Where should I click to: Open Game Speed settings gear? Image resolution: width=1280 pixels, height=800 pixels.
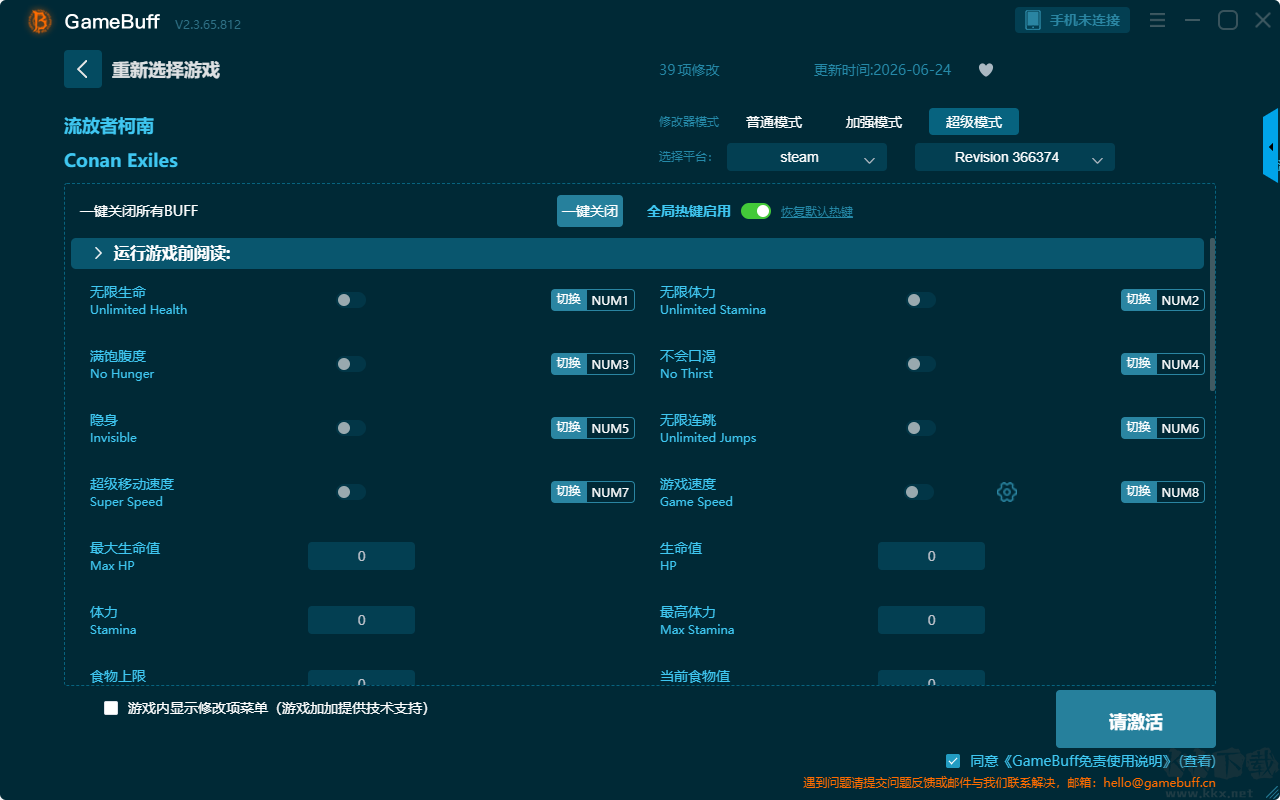1007,492
